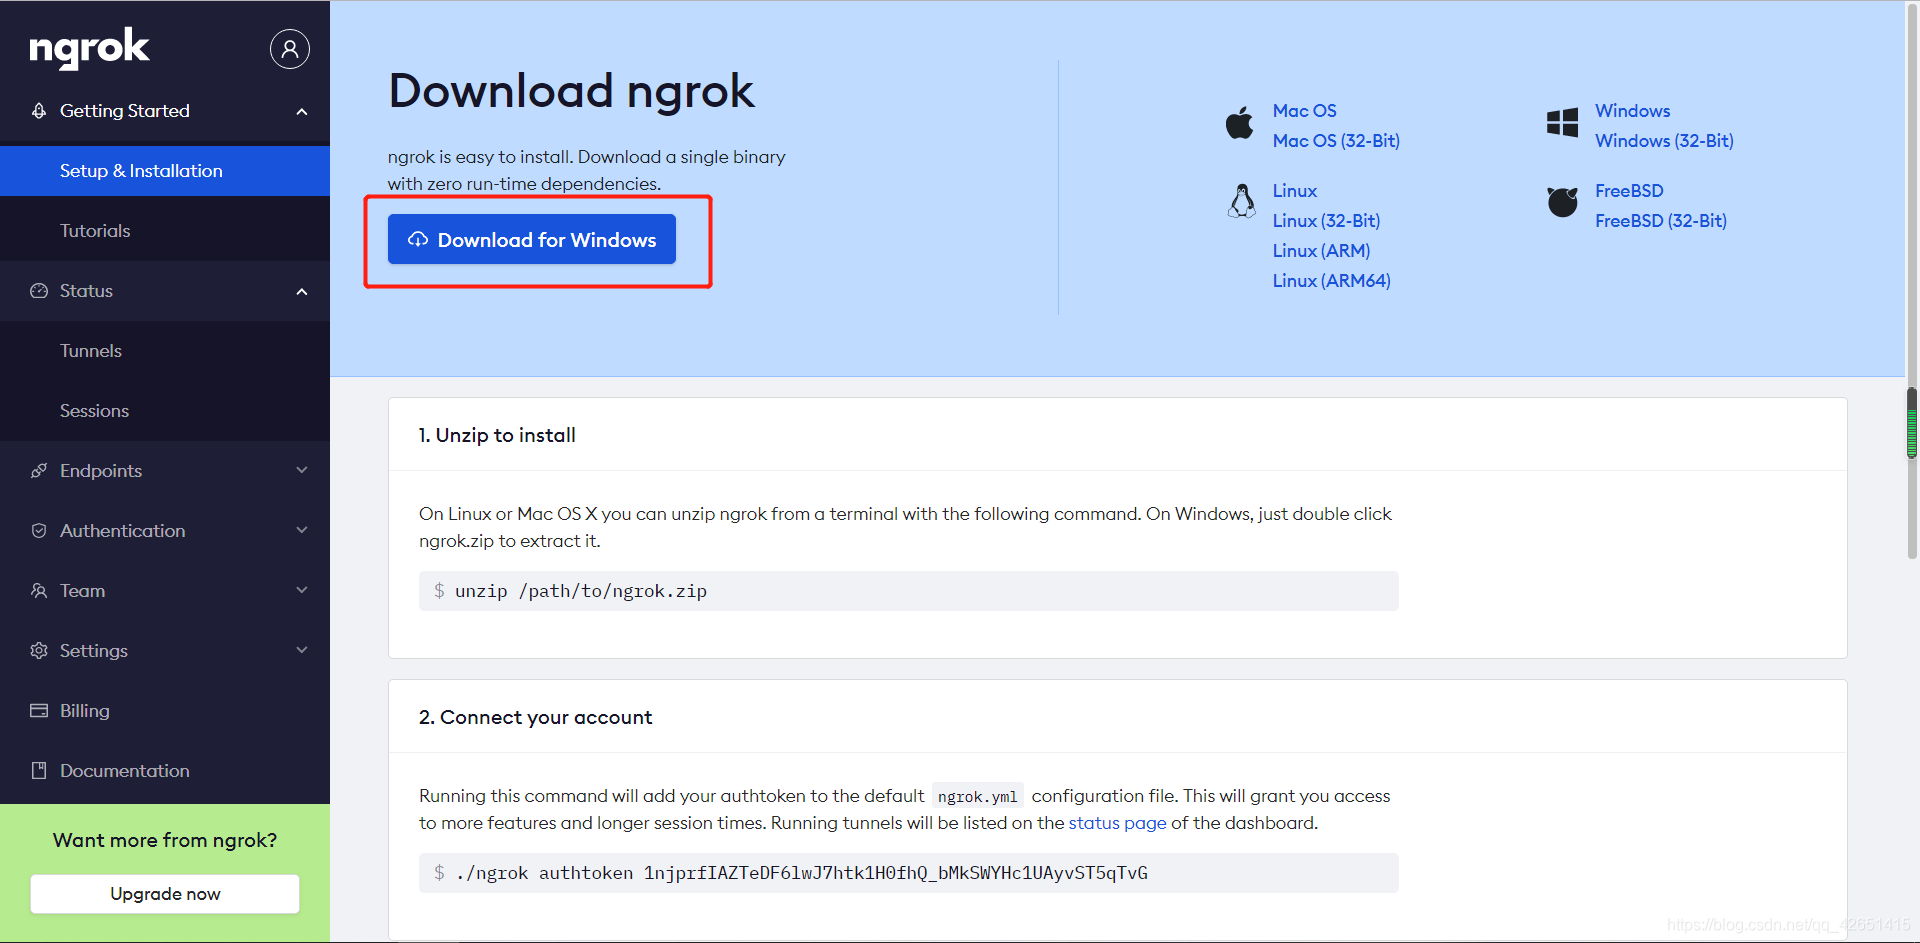Click the Getting Started rocket icon

(39, 111)
